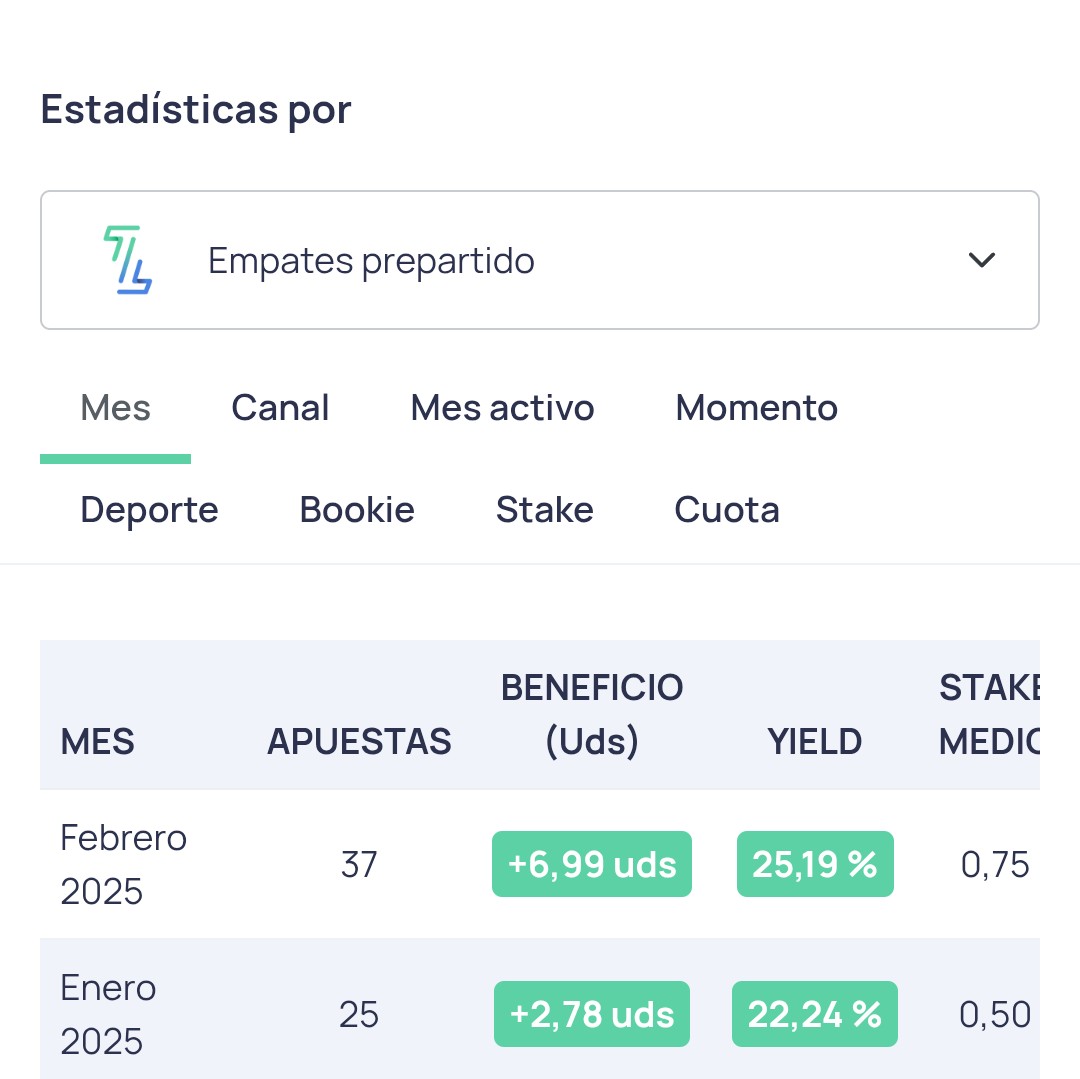Image resolution: width=1080 pixels, height=1079 pixels.
Task: Select the Deporte tab
Action: click(x=149, y=510)
